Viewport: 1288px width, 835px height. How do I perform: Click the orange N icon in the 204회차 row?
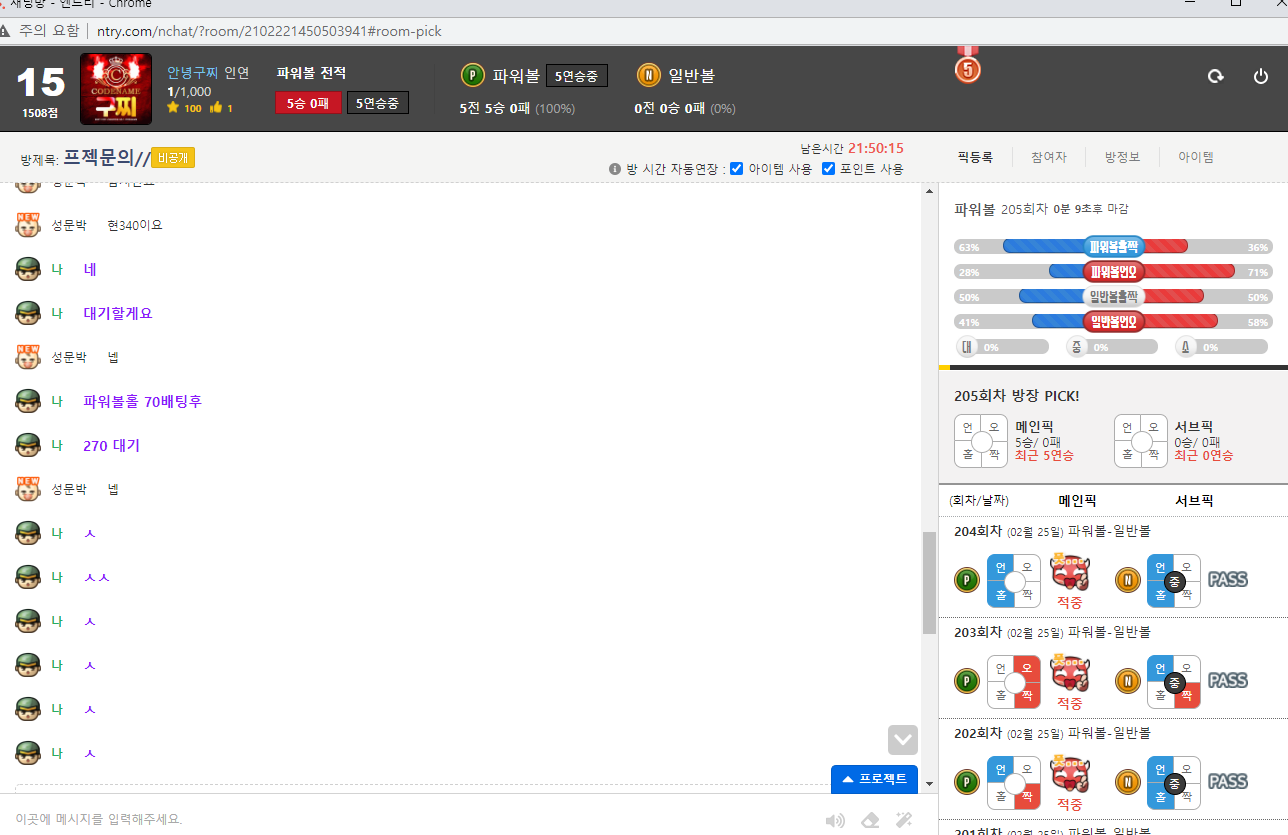click(x=1128, y=580)
